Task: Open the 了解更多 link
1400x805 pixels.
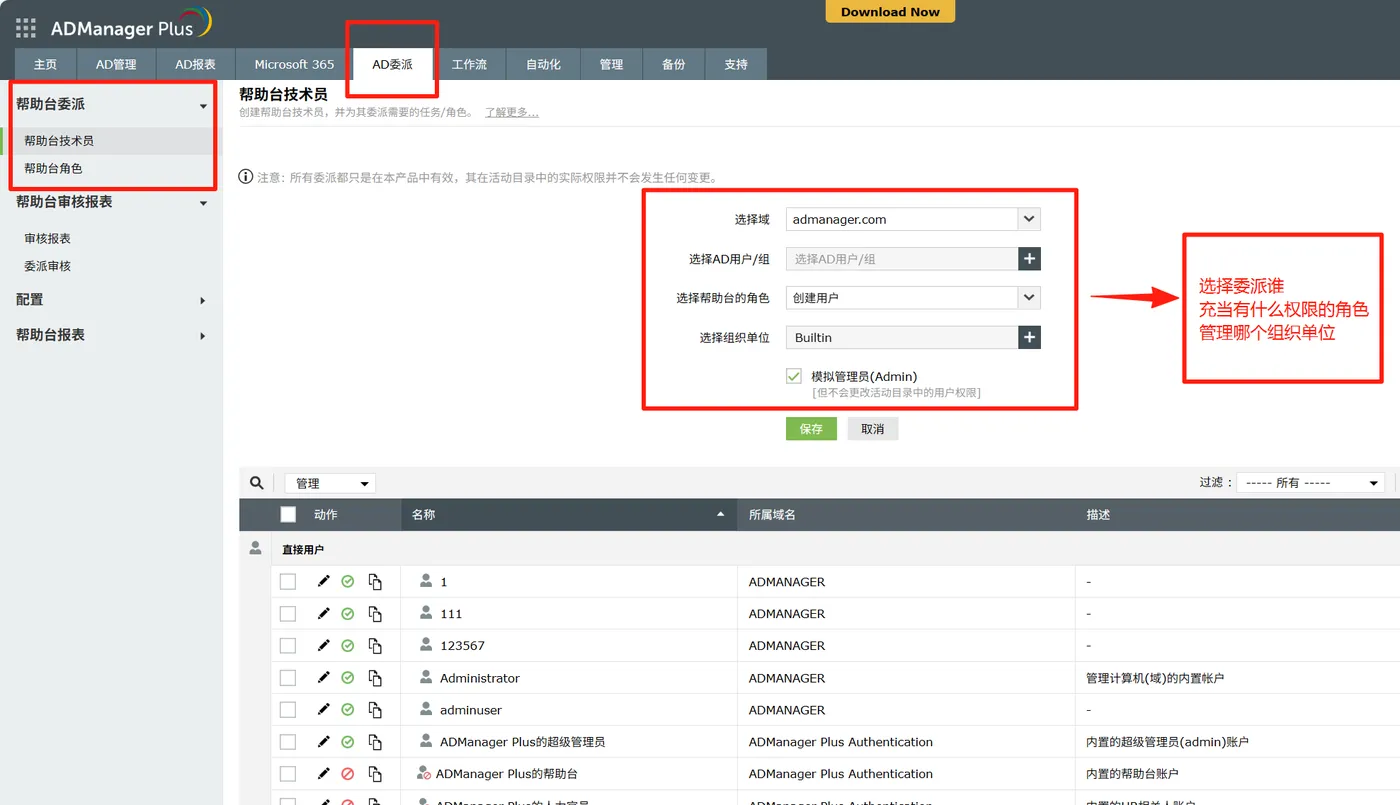Action: tap(512, 113)
